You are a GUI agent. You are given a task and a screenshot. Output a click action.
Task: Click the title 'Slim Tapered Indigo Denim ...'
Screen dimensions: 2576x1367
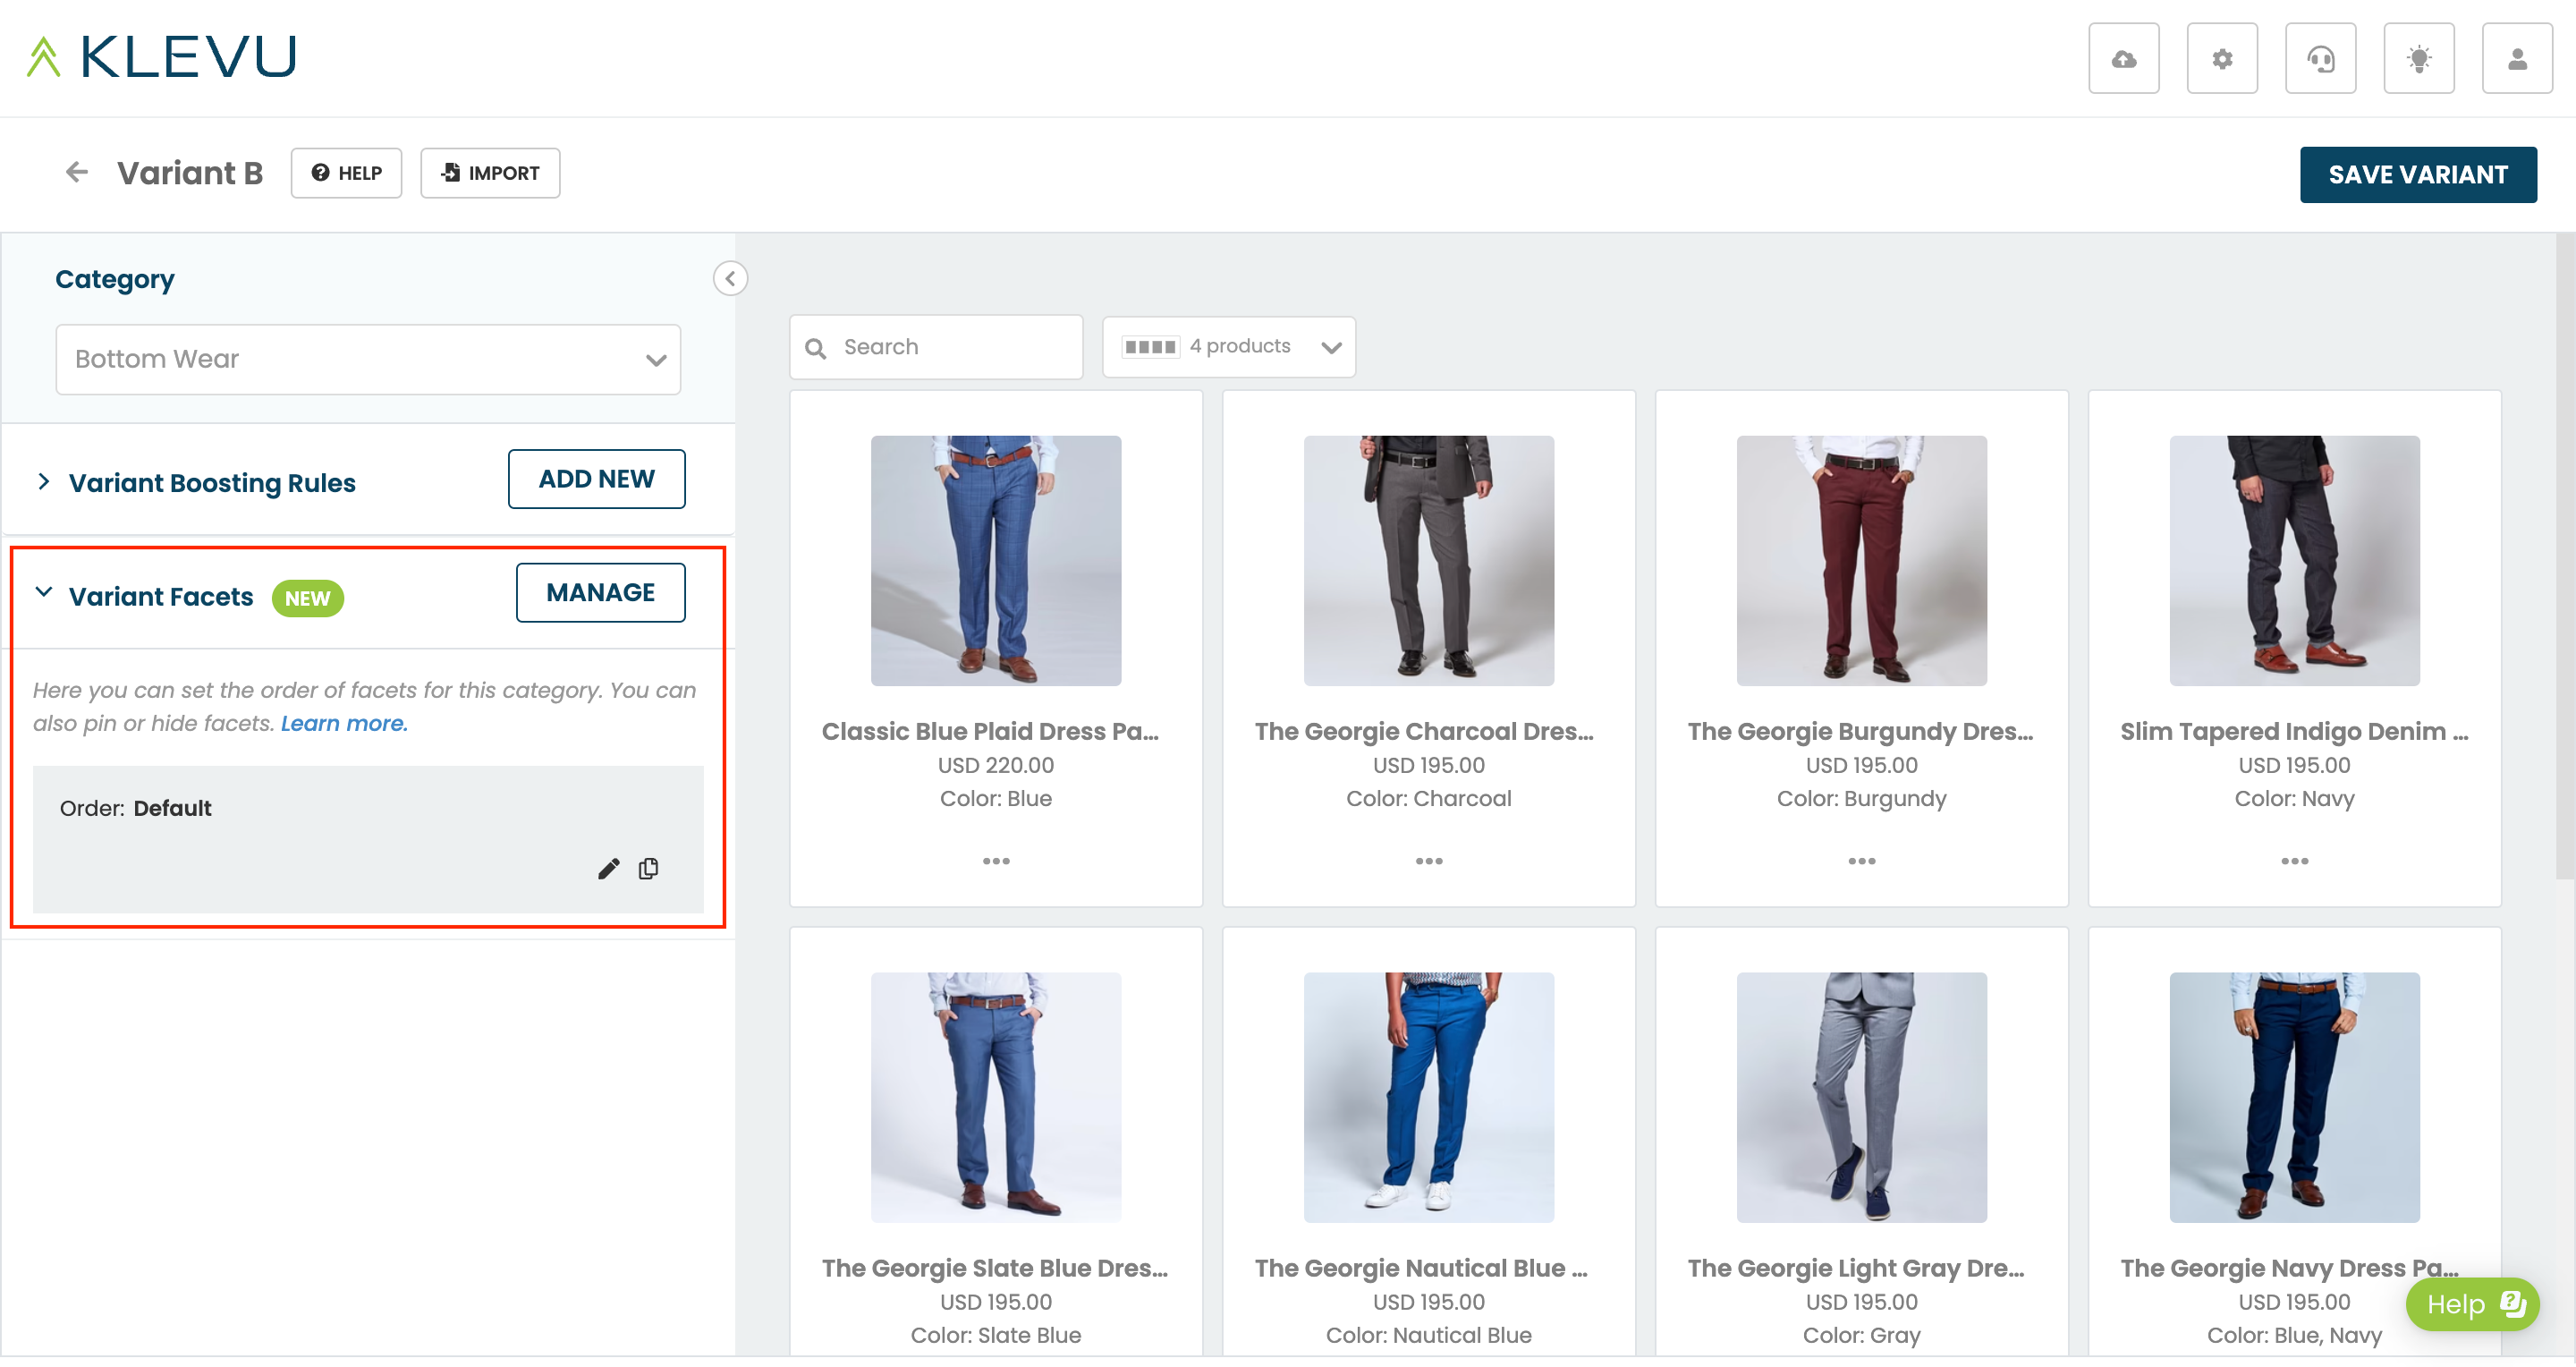point(2295,731)
